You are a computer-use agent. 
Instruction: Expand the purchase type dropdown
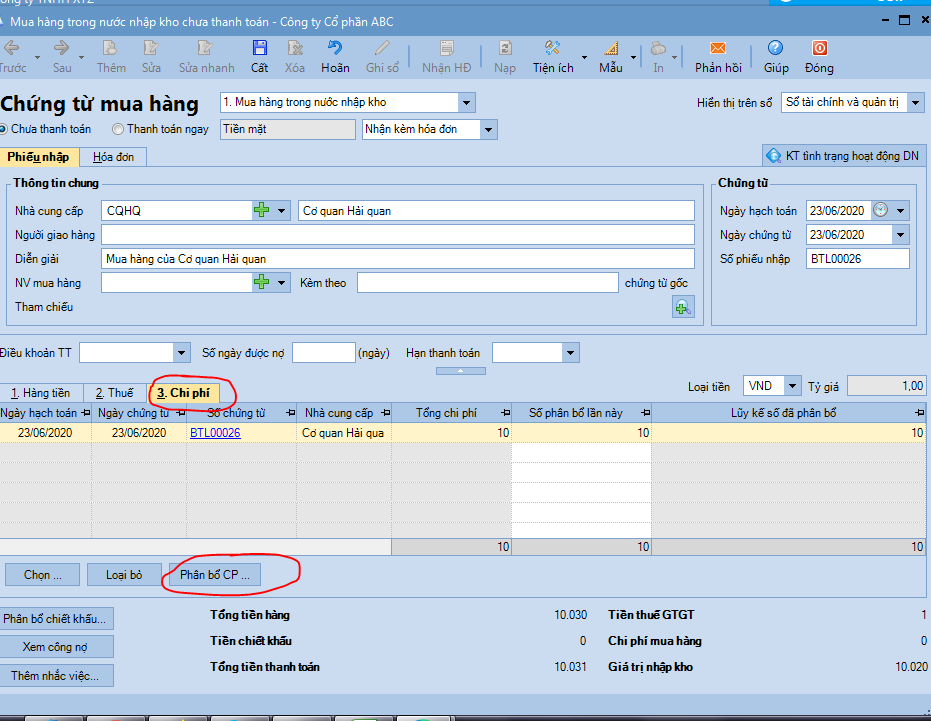point(467,102)
